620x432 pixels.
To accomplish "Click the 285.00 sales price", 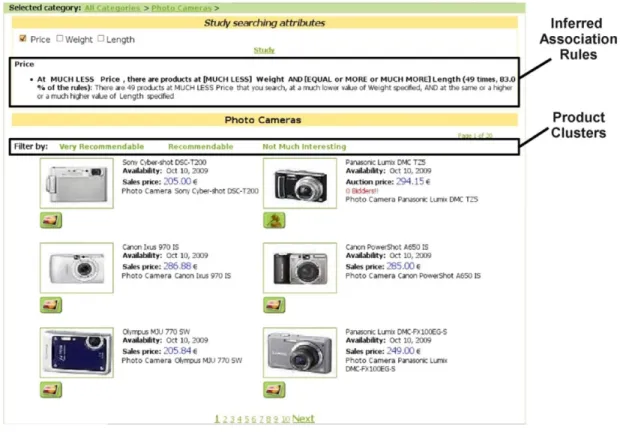I will pyautogui.click(x=401, y=266).
